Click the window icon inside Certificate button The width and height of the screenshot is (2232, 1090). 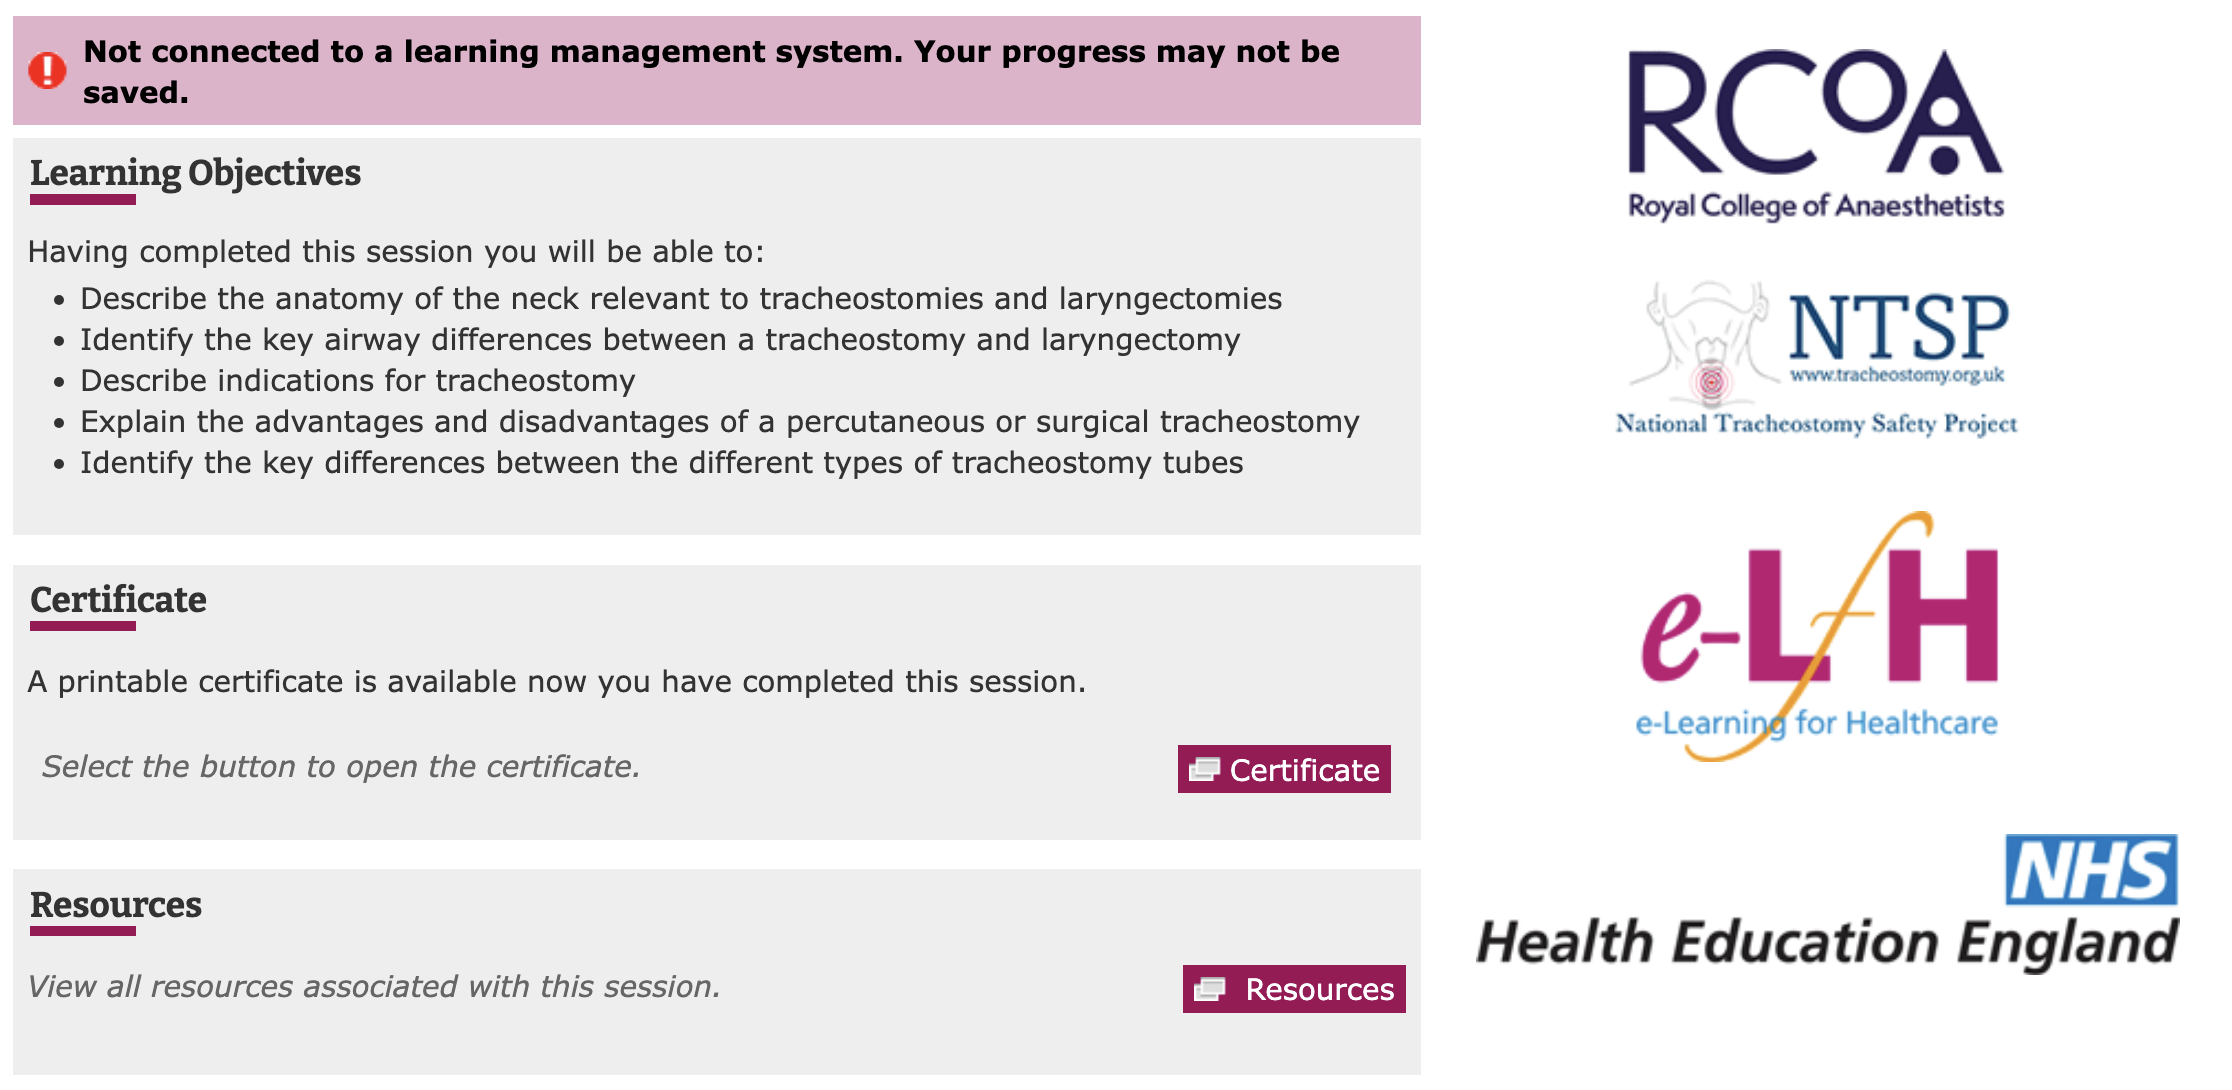(1204, 769)
